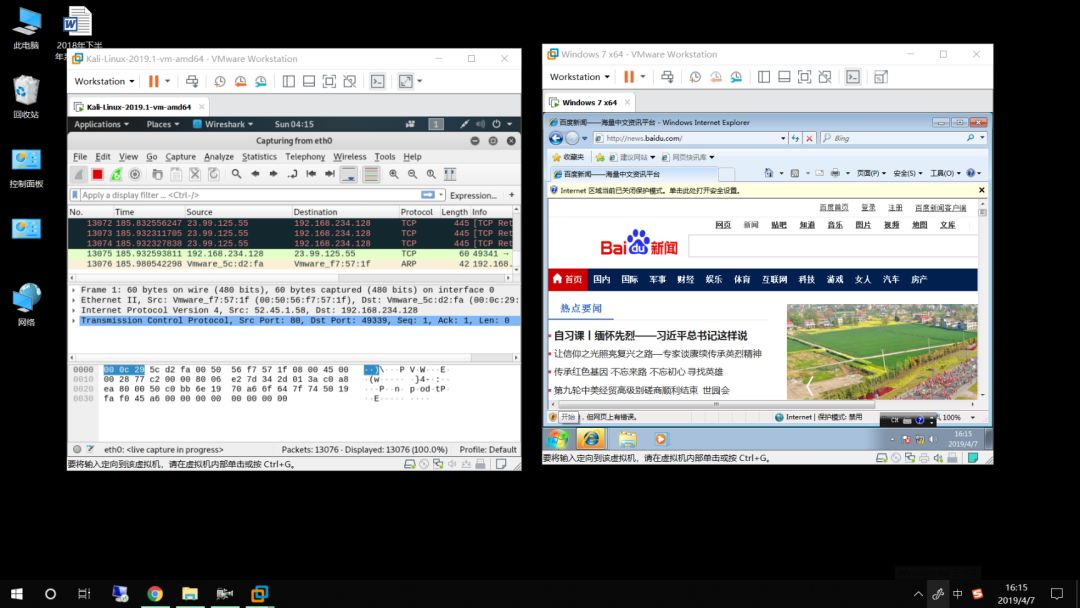Screen dimensions: 1080x608
Task: Toggle auto-scroll during live capture
Action: click(x=349, y=174)
